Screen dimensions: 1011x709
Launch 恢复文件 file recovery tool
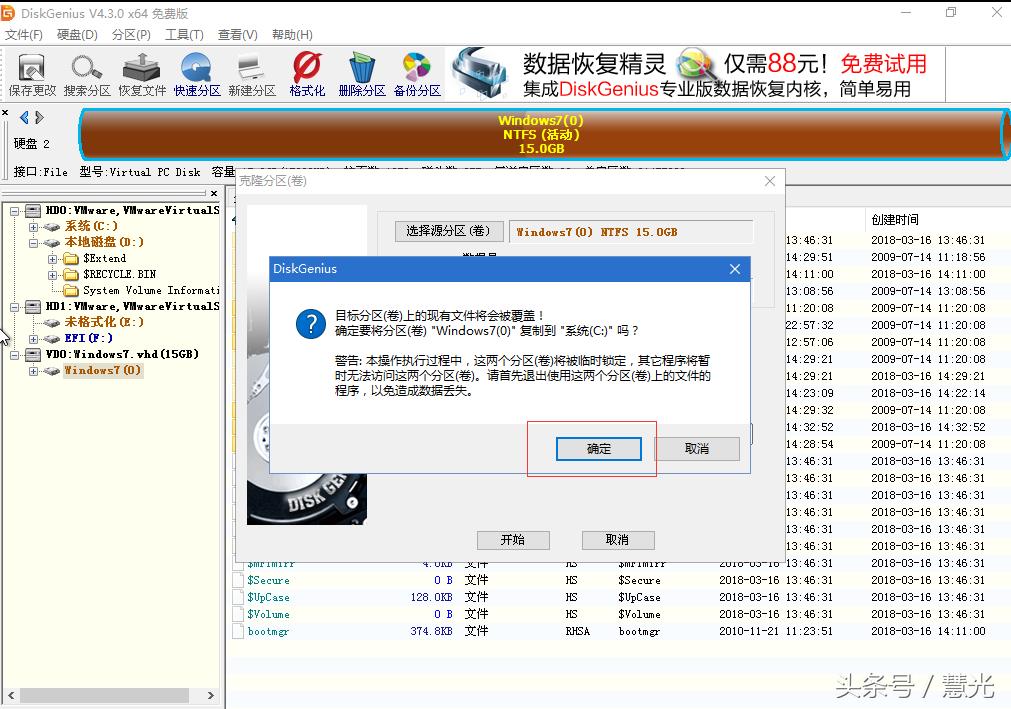coord(141,73)
